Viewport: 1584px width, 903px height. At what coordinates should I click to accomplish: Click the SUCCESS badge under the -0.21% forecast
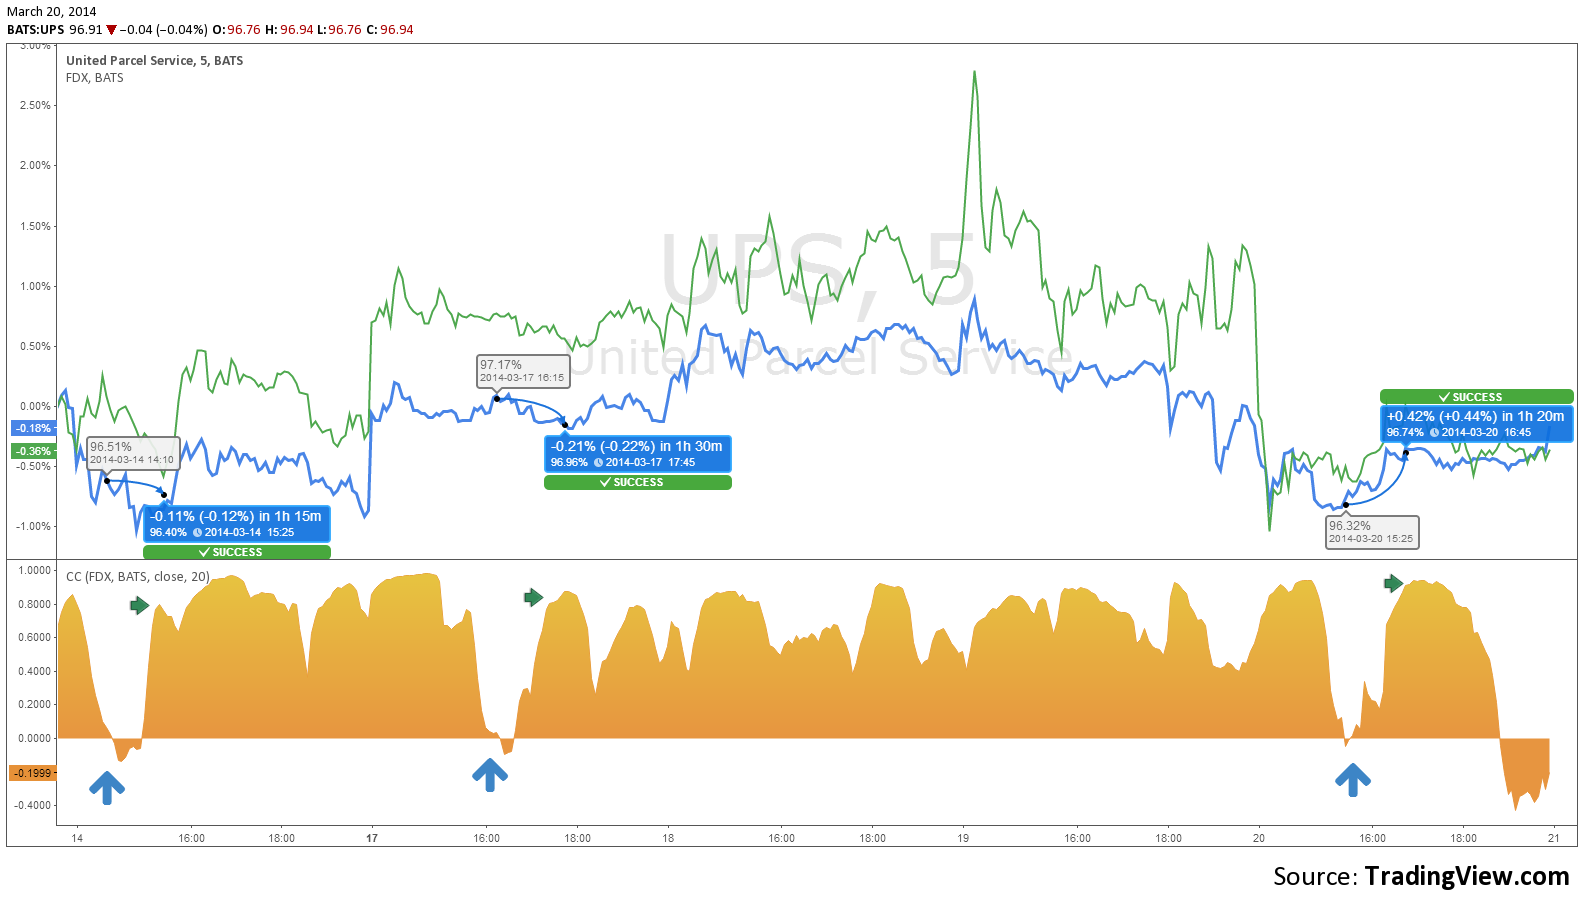[x=638, y=482]
